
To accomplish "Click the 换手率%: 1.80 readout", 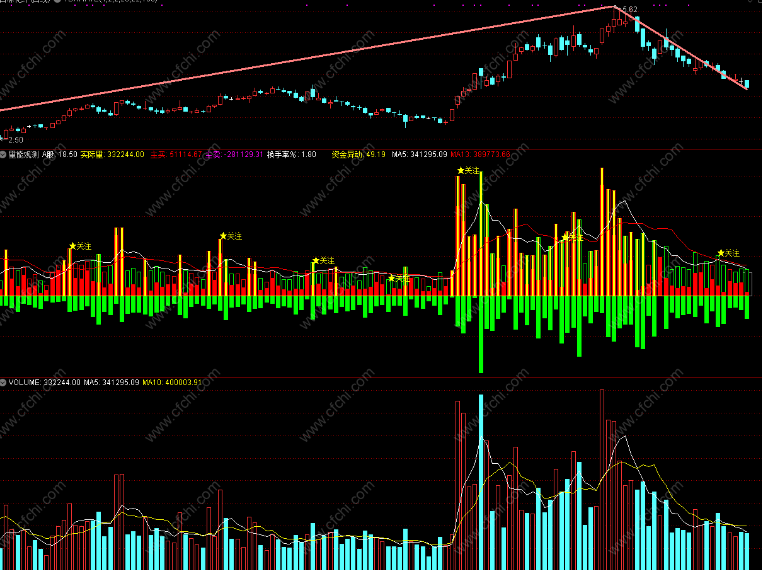I will point(292,155).
